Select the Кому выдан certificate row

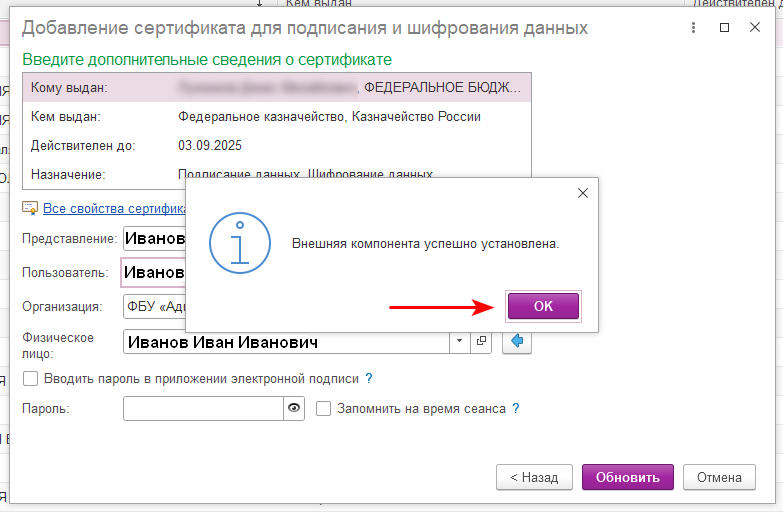click(276, 88)
